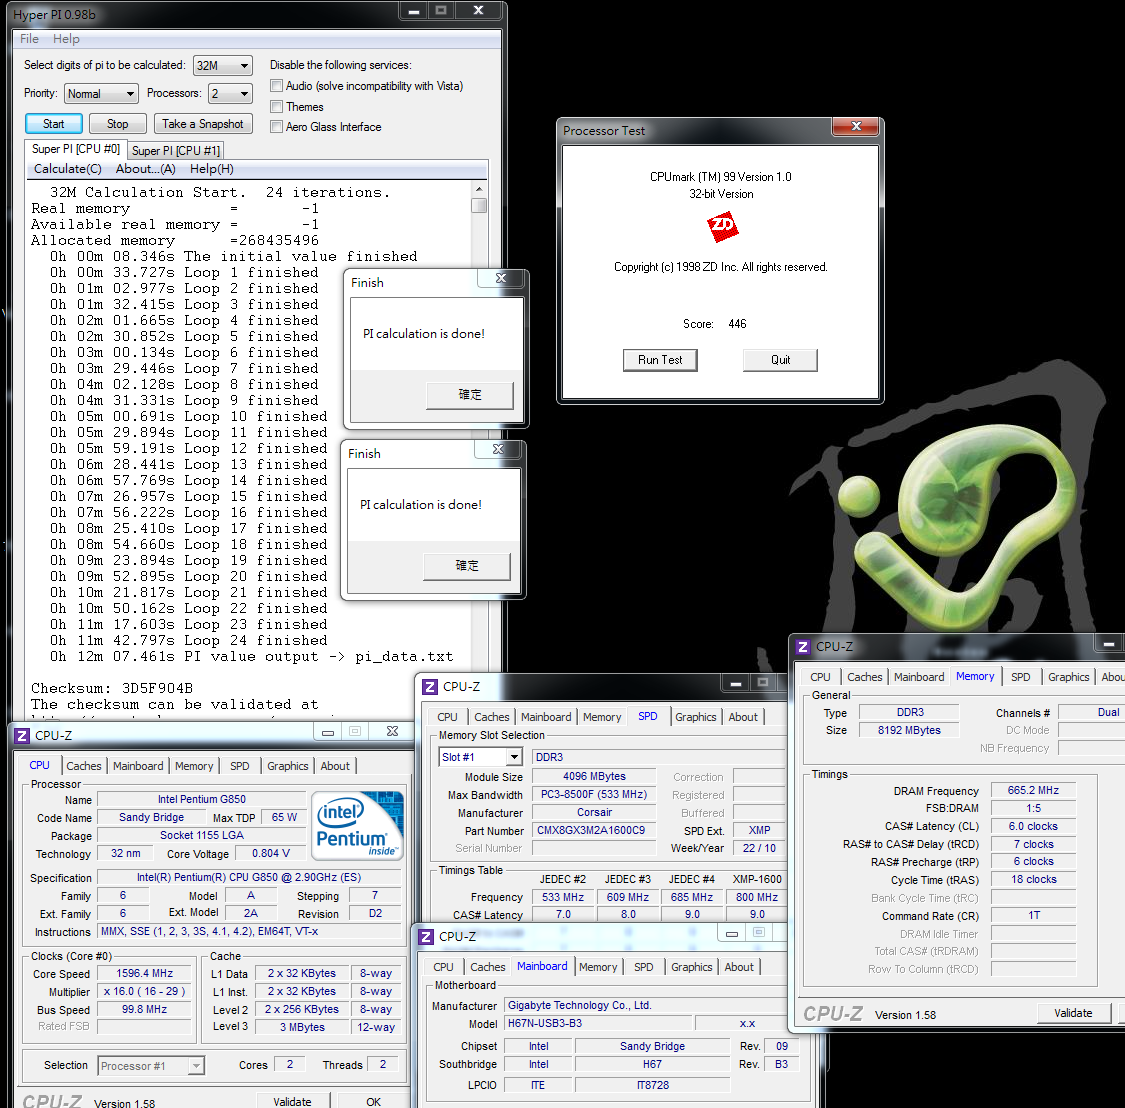Open the Processor #1 selection dropdown

pos(196,1066)
